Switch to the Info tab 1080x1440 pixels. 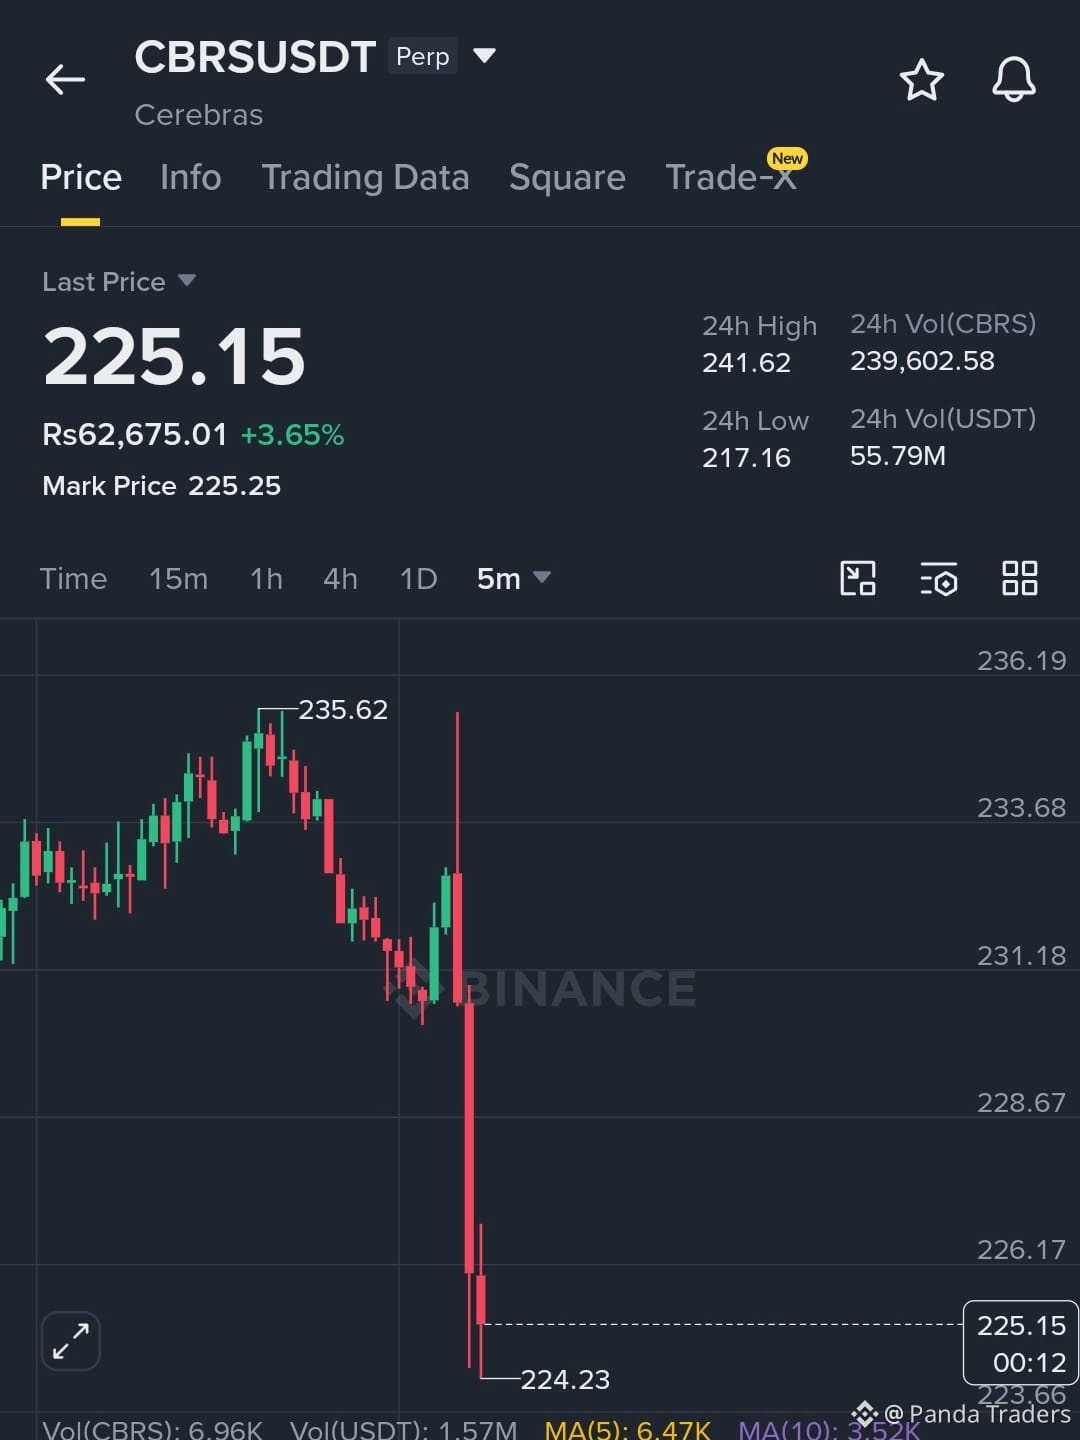pyautogui.click(x=190, y=177)
